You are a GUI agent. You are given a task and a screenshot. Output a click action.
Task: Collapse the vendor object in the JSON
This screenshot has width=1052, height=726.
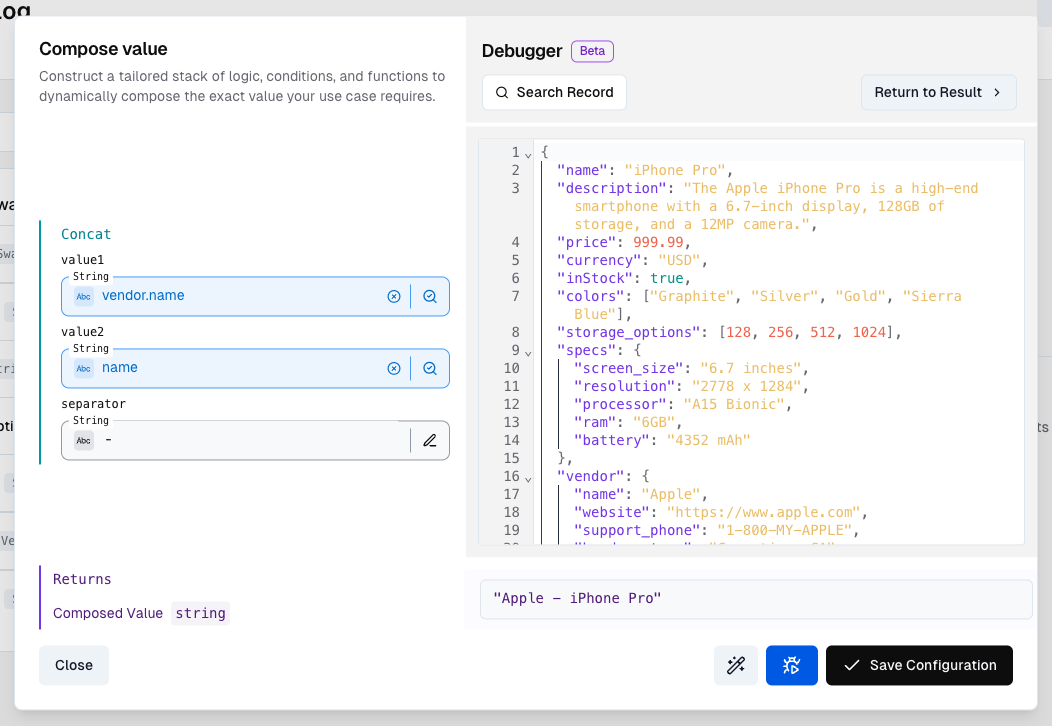528,476
